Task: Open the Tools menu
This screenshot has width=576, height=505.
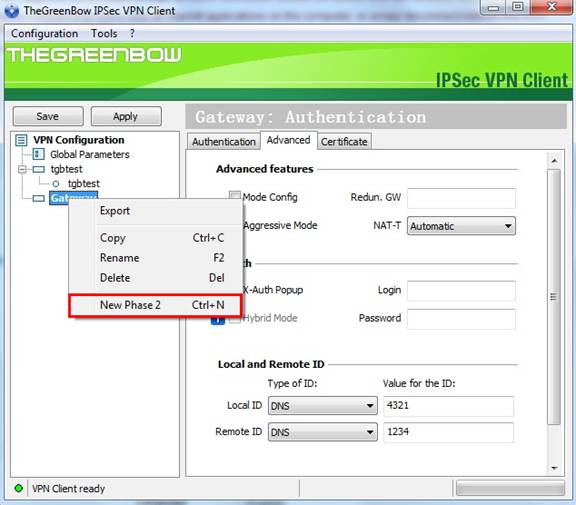Action: pyautogui.click(x=104, y=33)
